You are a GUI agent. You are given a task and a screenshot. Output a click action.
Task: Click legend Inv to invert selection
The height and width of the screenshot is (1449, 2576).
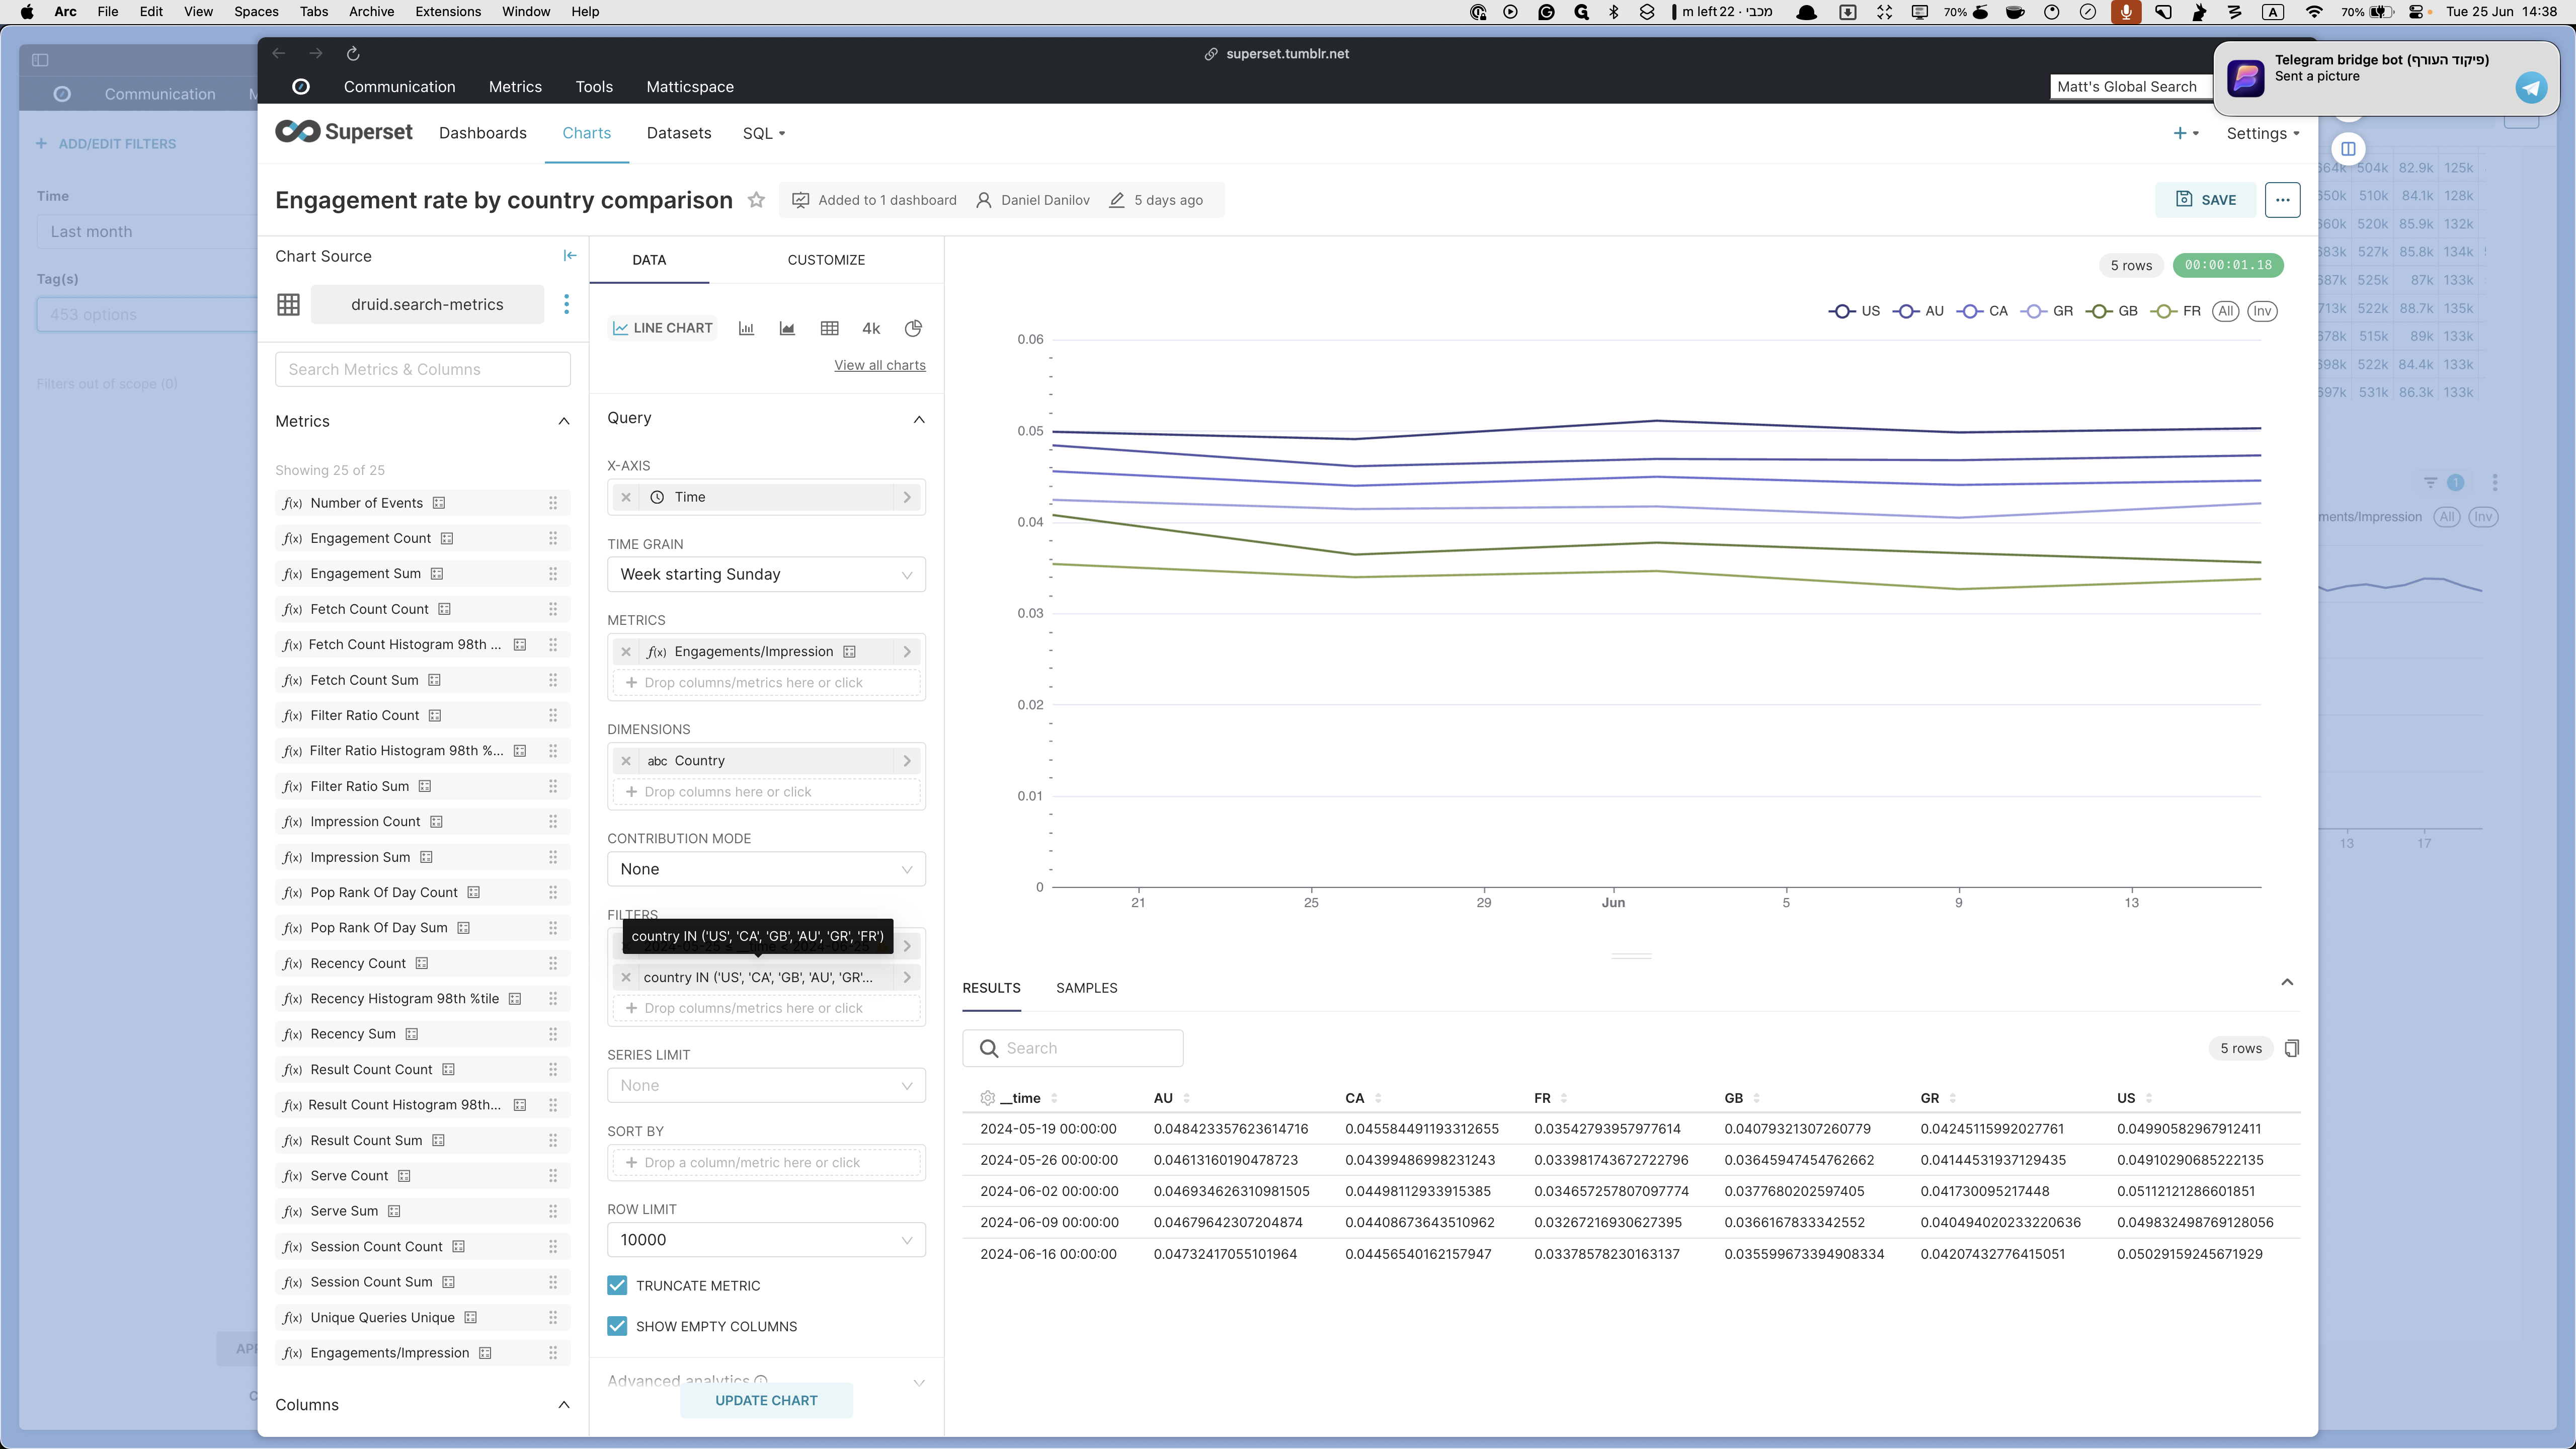click(x=2262, y=311)
